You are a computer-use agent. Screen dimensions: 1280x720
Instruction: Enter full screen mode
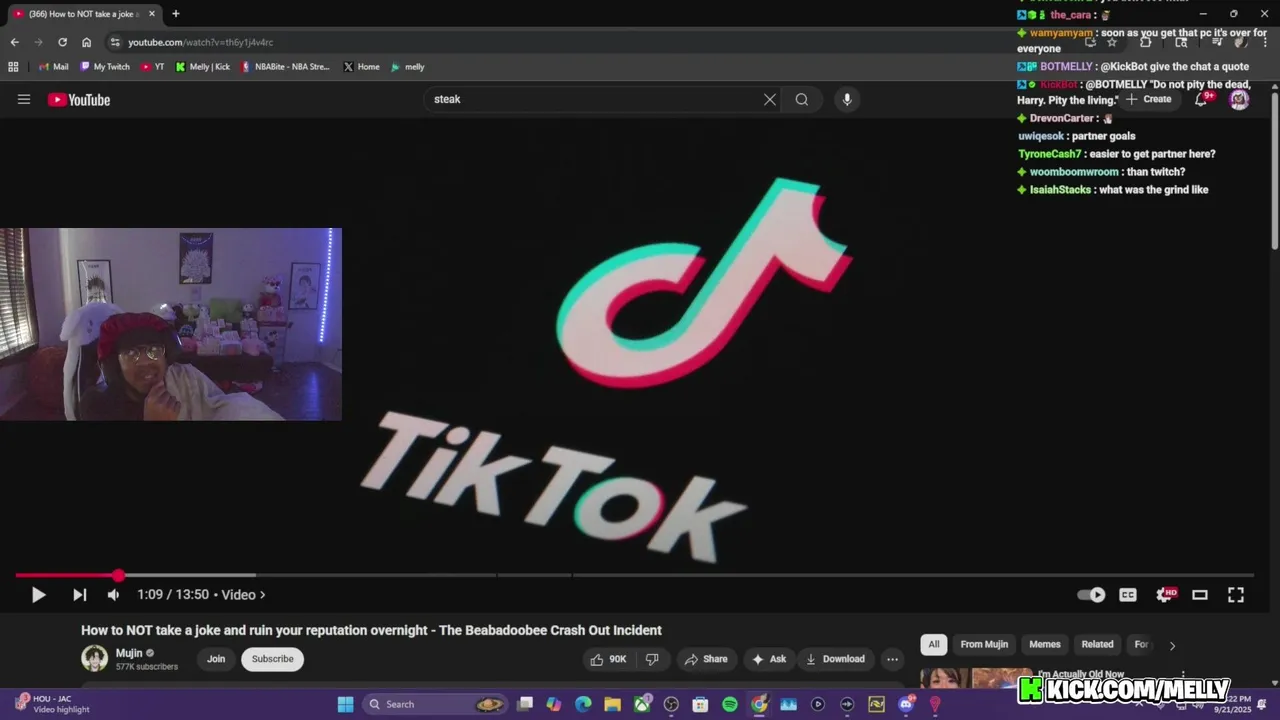point(1236,595)
